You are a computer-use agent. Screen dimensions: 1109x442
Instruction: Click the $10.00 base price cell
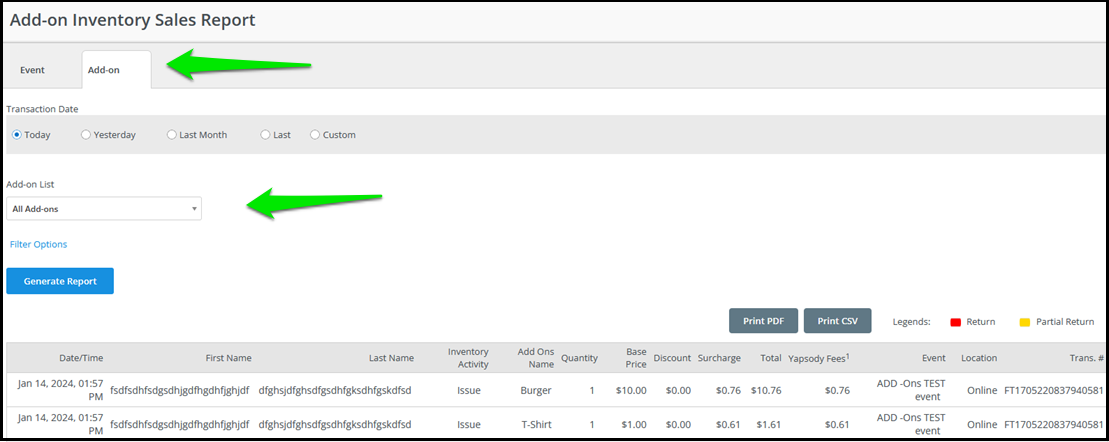(632, 390)
